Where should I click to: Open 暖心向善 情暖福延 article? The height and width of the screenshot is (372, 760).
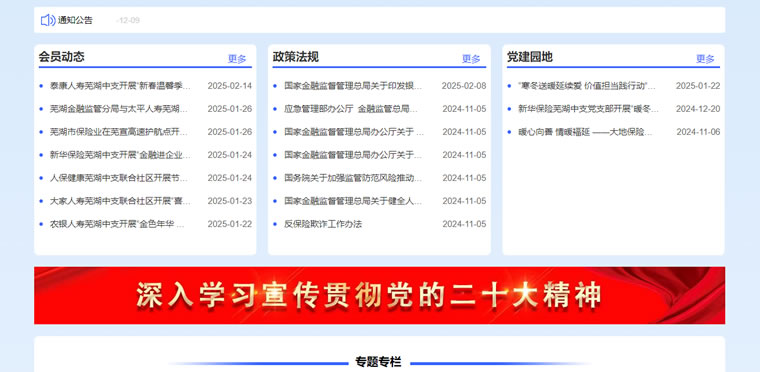[x=586, y=132]
